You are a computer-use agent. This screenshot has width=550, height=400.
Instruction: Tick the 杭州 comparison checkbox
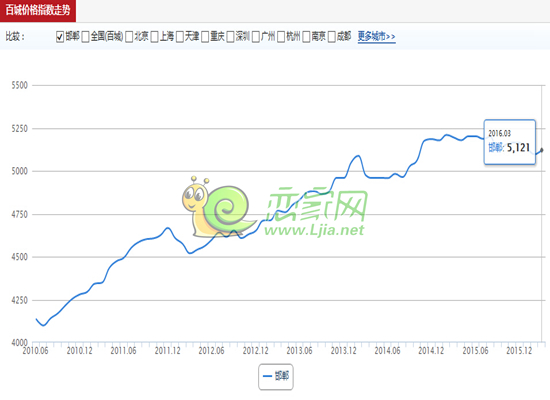(x=281, y=36)
